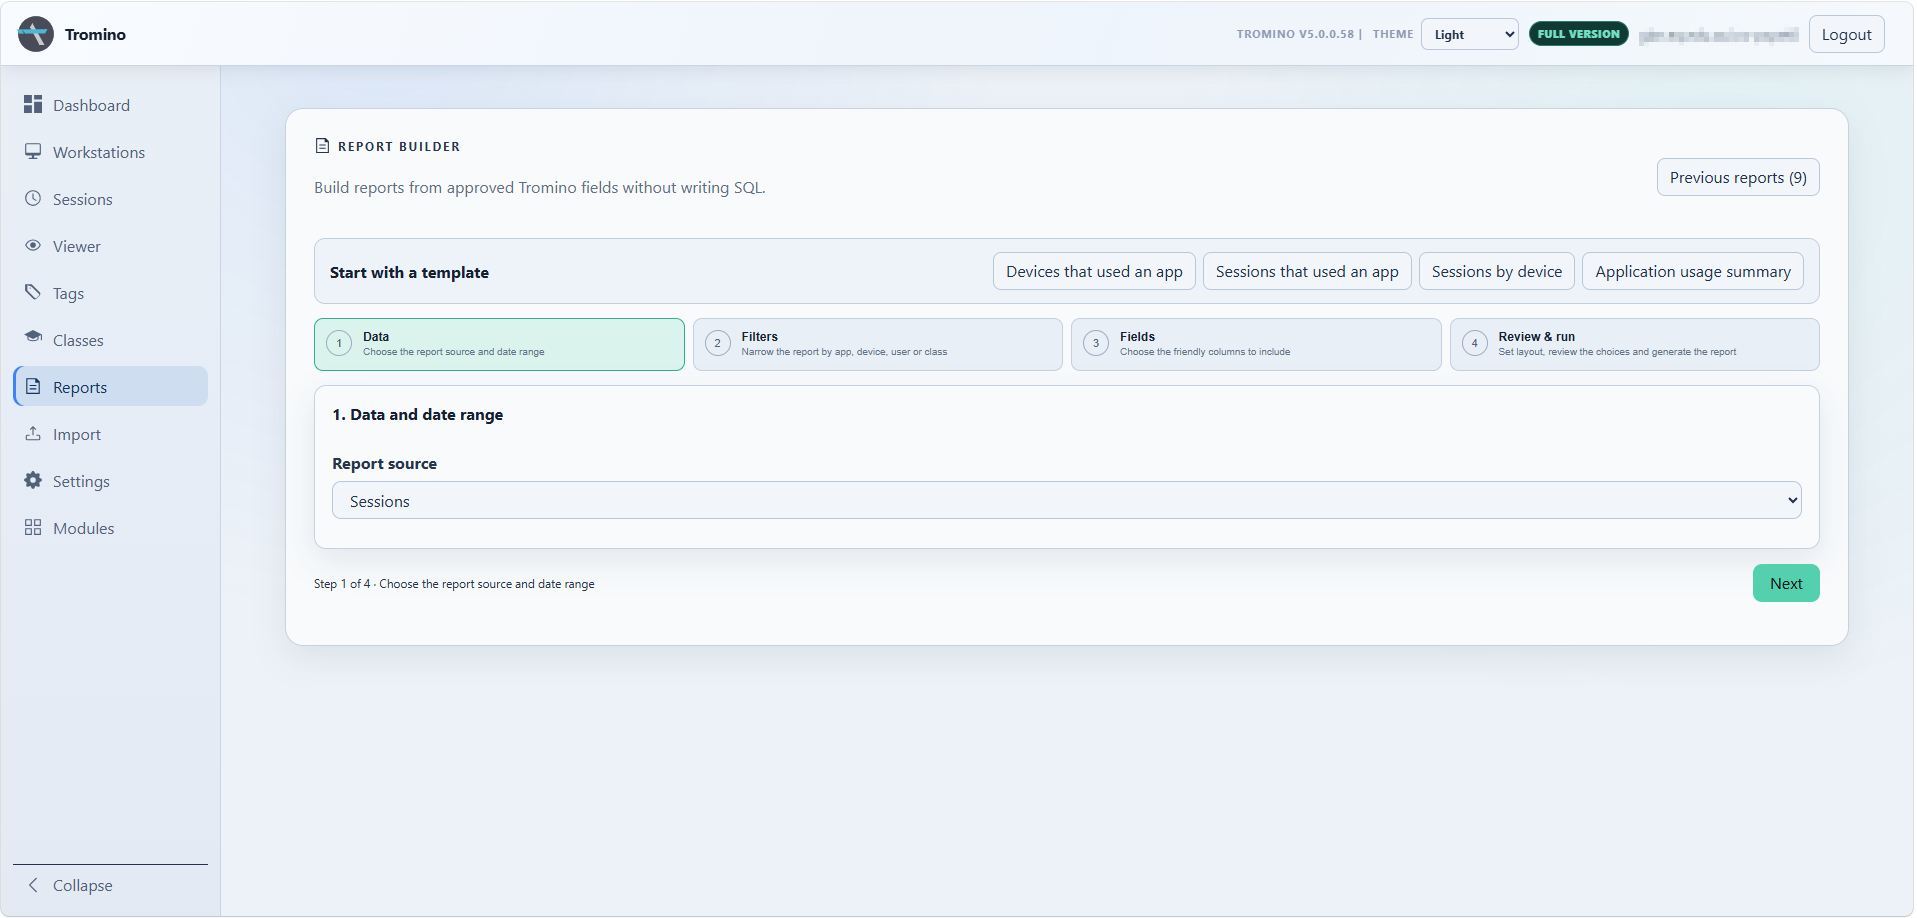The height and width of the screenshot is (918, 1917).
Task: Click the Report source label
Action: (x=384, y=463)
